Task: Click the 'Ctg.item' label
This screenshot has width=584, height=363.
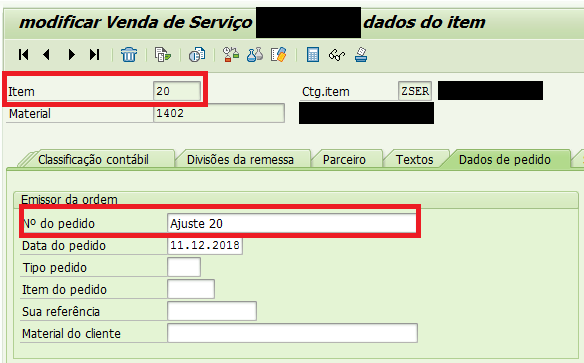Action: pyautogui.click(x=326, y=92)
